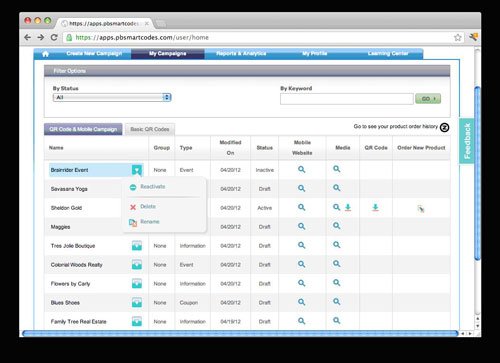The width and height of the screenshot is (500, 363).
Task: Click the page vertical scrollbar thumb
Action: (477, 173)
